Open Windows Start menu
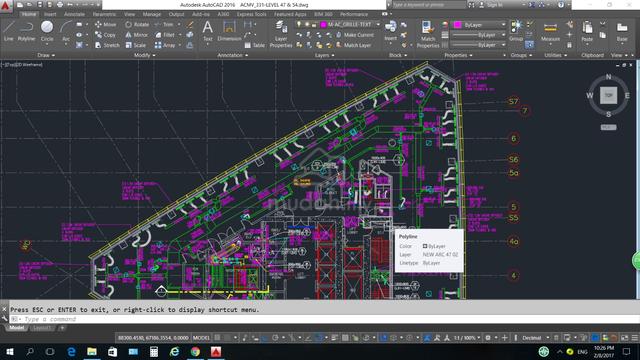 pos(9,351)
